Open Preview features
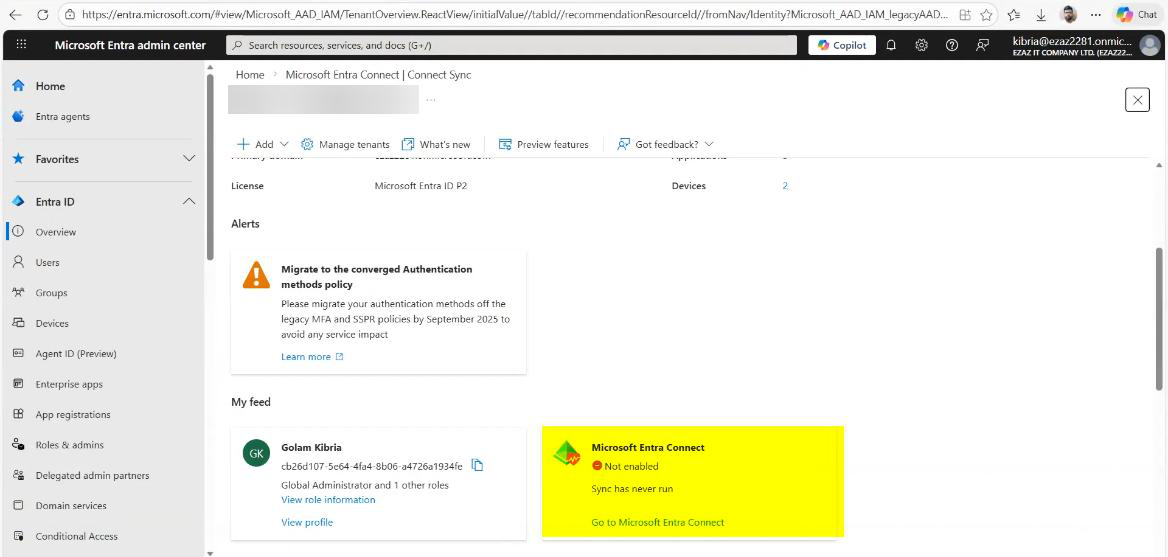 544,144
